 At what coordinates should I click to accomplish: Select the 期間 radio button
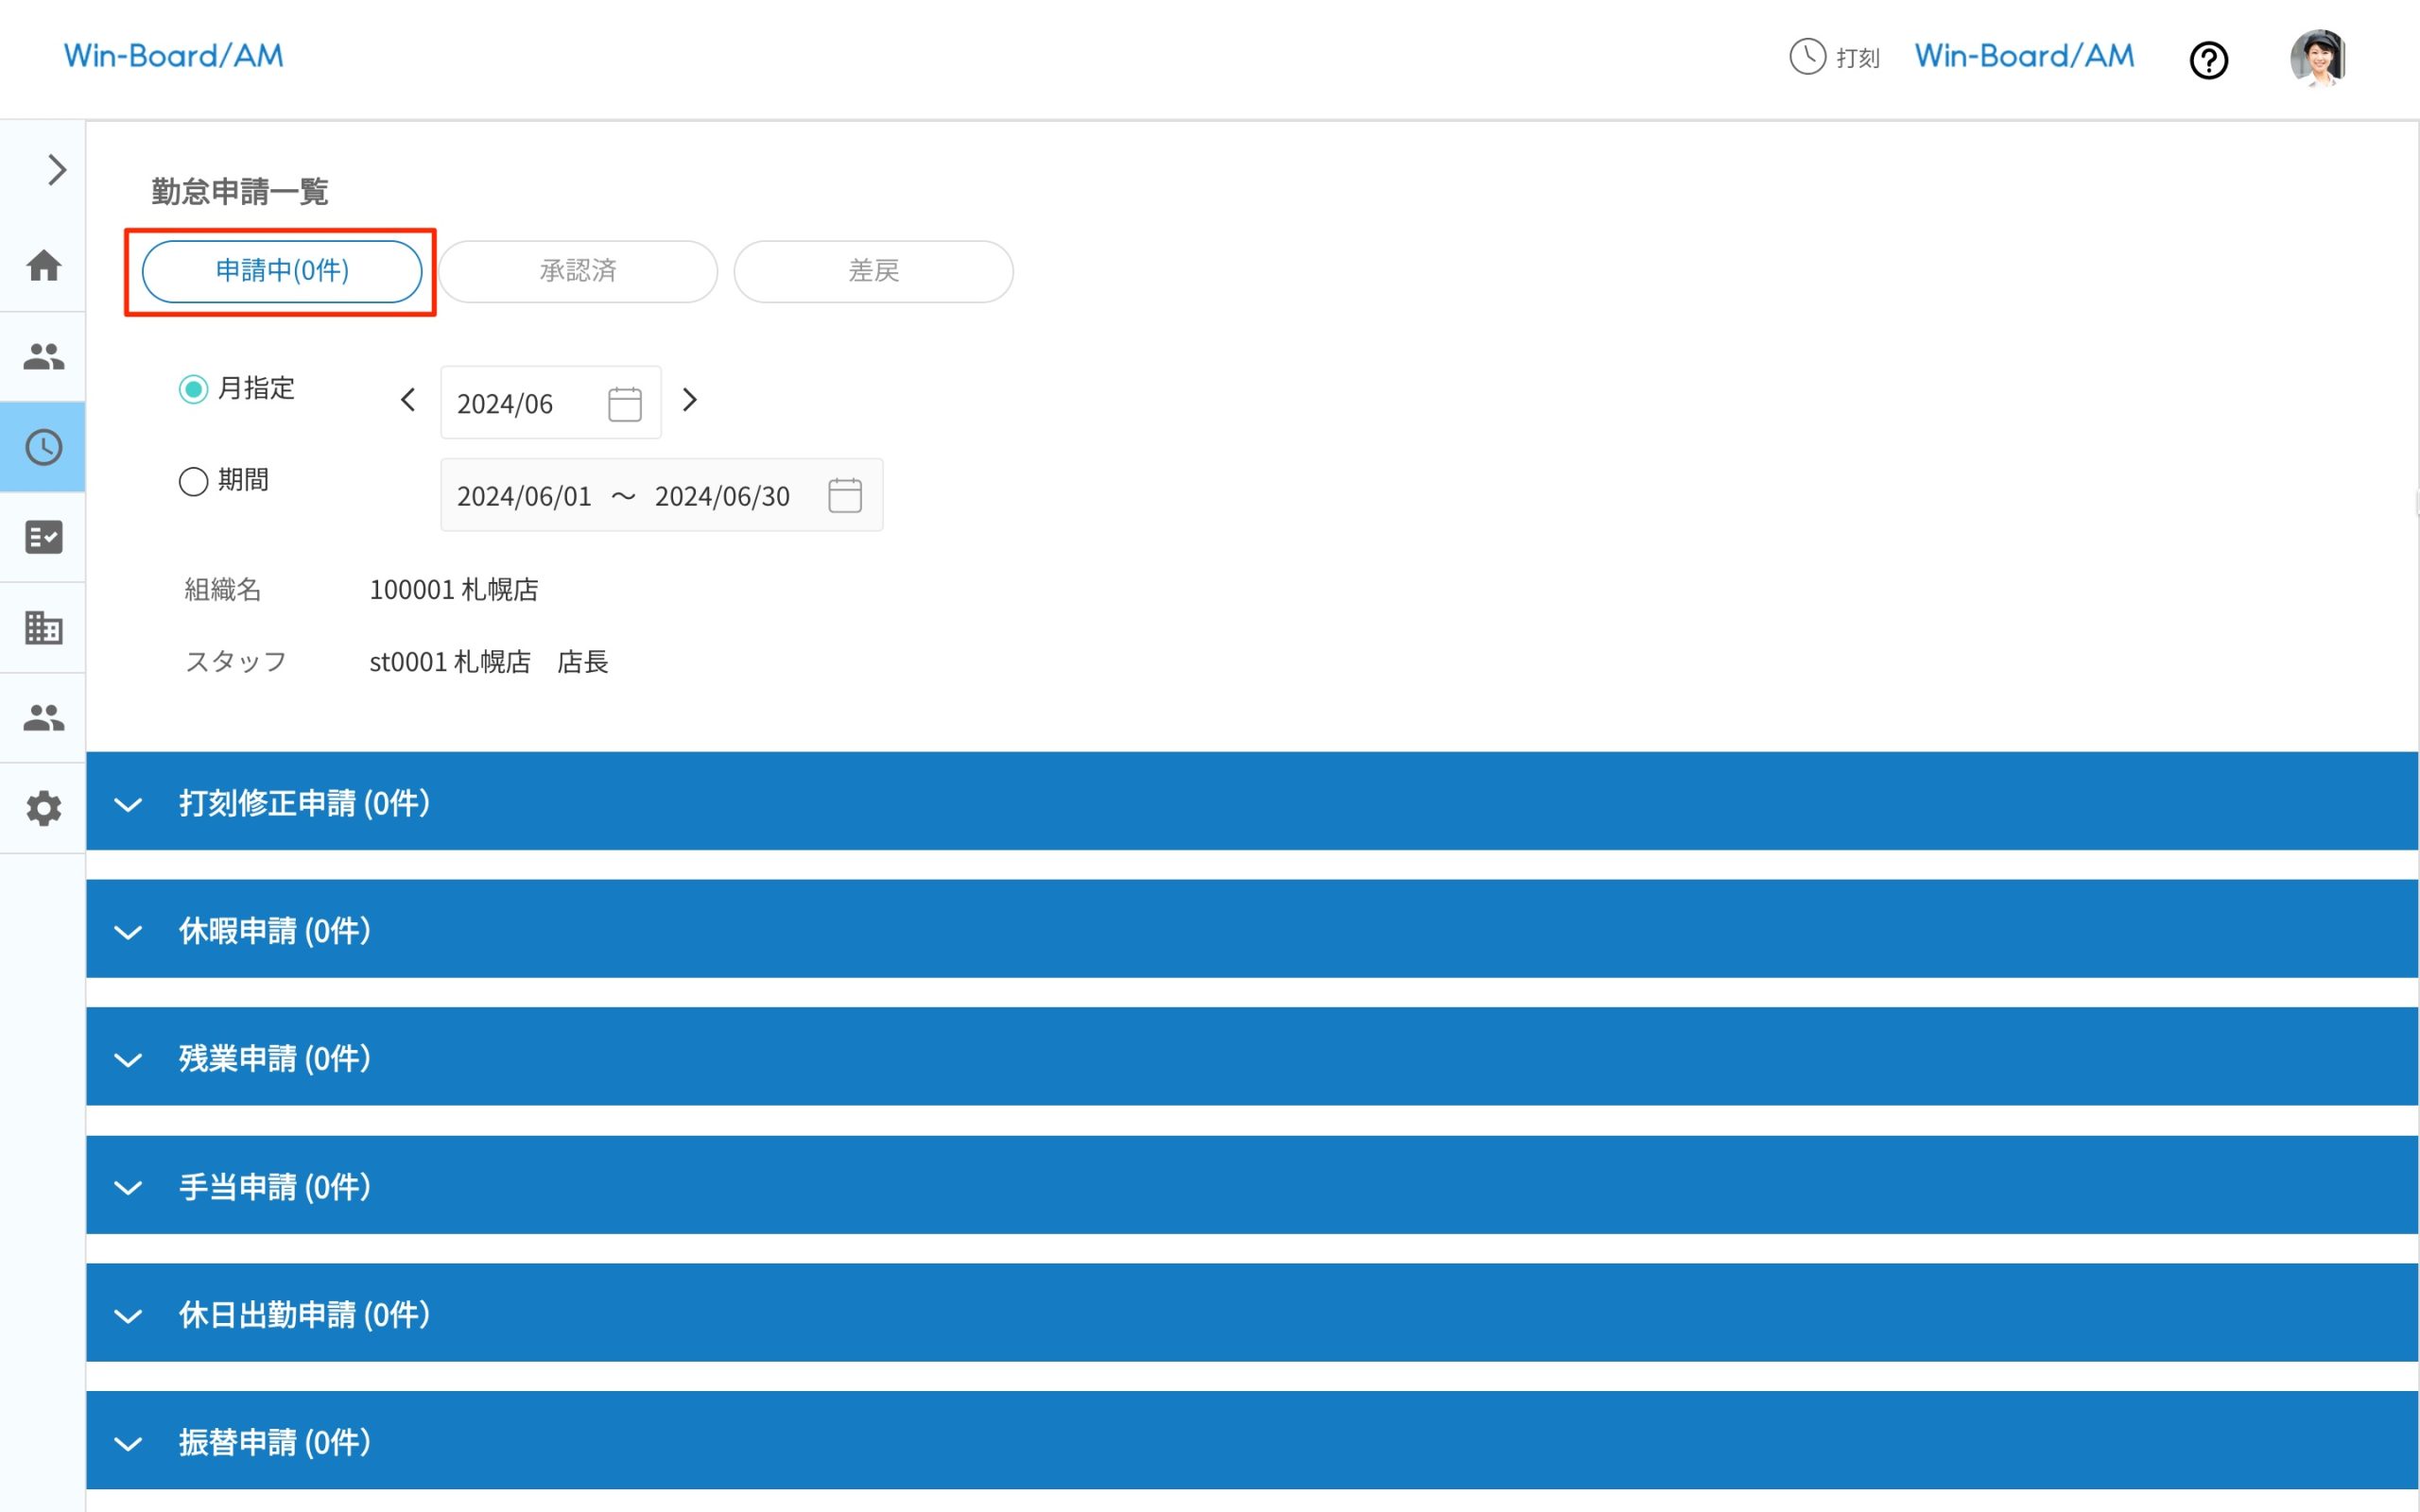pyautogui.click(x=193, y=481)
